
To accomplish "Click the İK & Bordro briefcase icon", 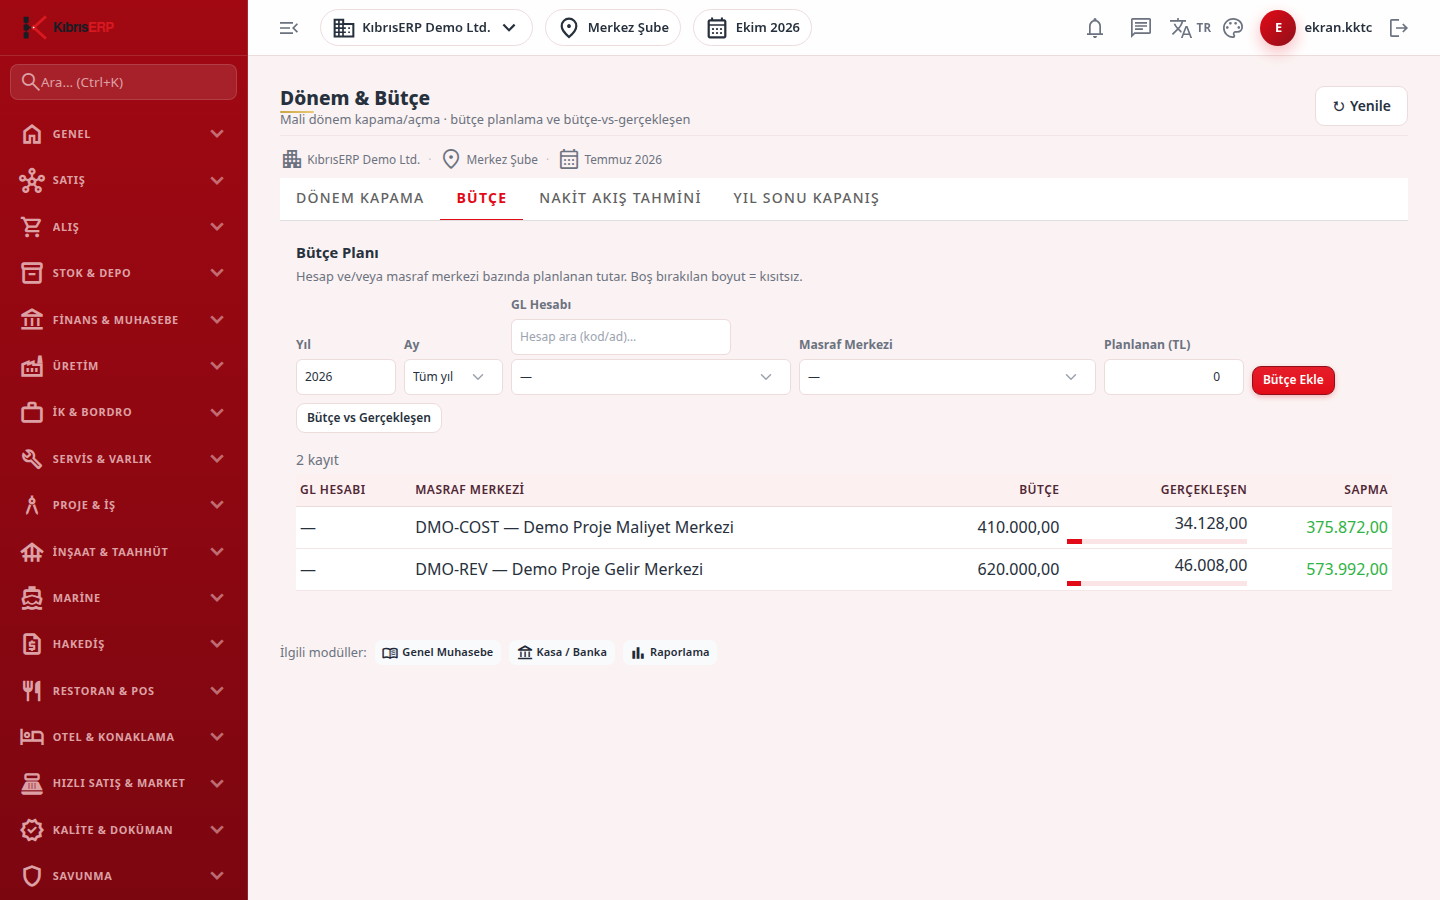I will click(32, 412).
